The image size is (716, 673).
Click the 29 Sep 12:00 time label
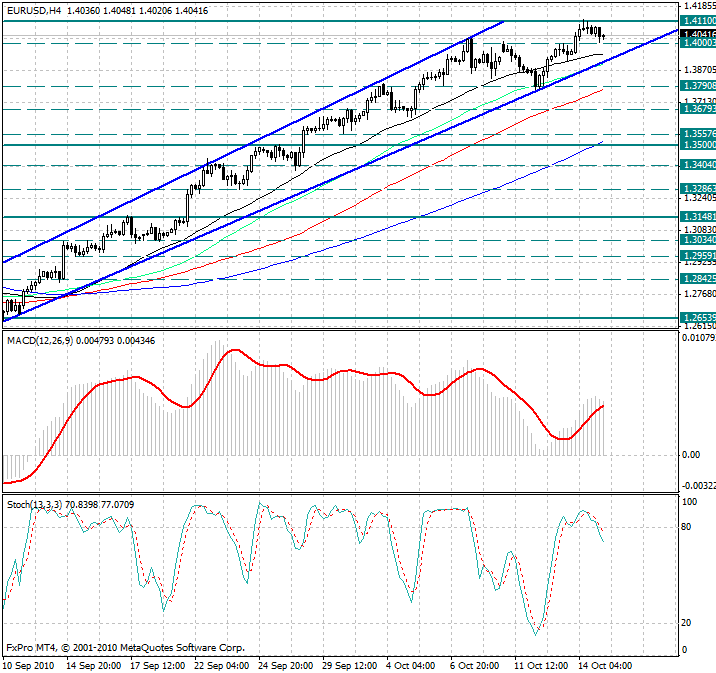pyautogui.click(x=349, y=666)
